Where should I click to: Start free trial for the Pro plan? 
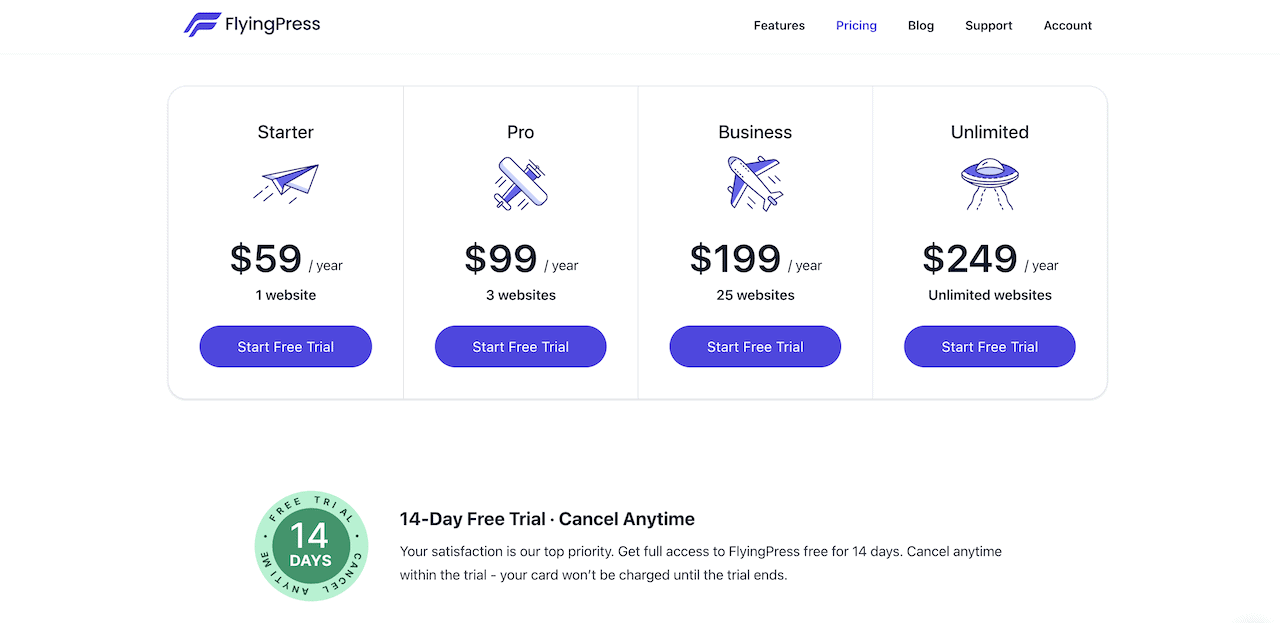520,346
